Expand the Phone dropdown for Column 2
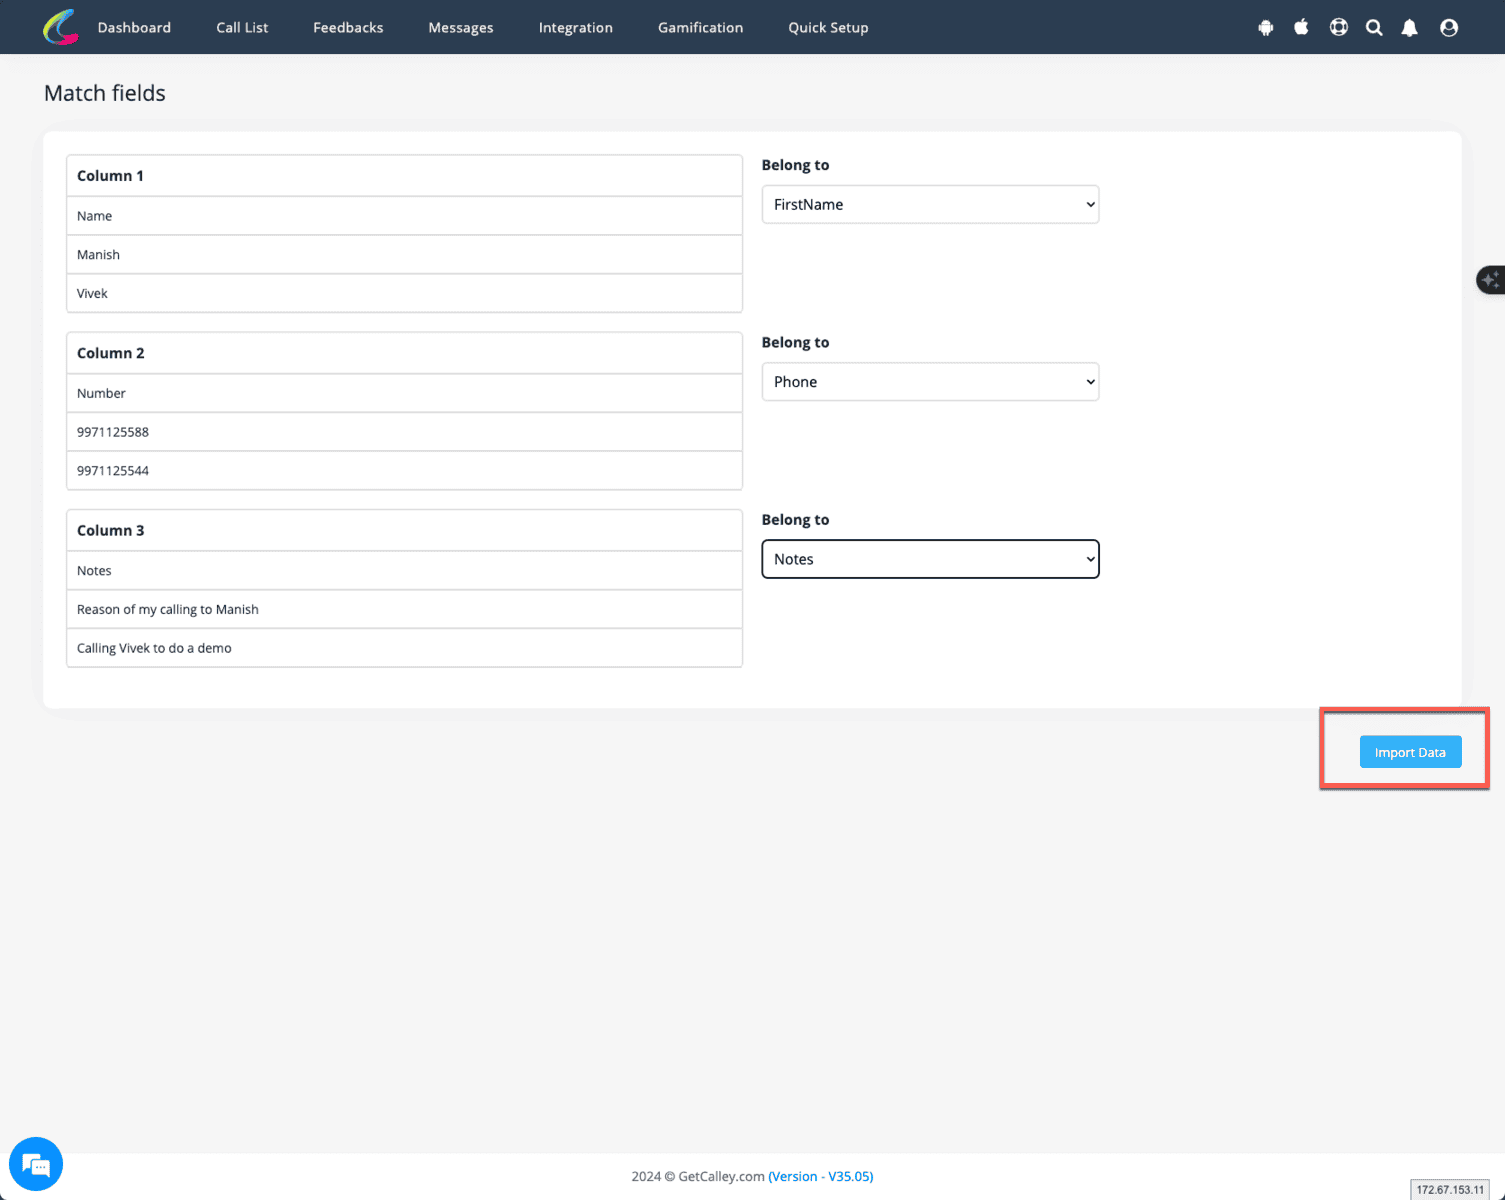This screenshot has height=1200, width=1505. (x=930, y=382)
